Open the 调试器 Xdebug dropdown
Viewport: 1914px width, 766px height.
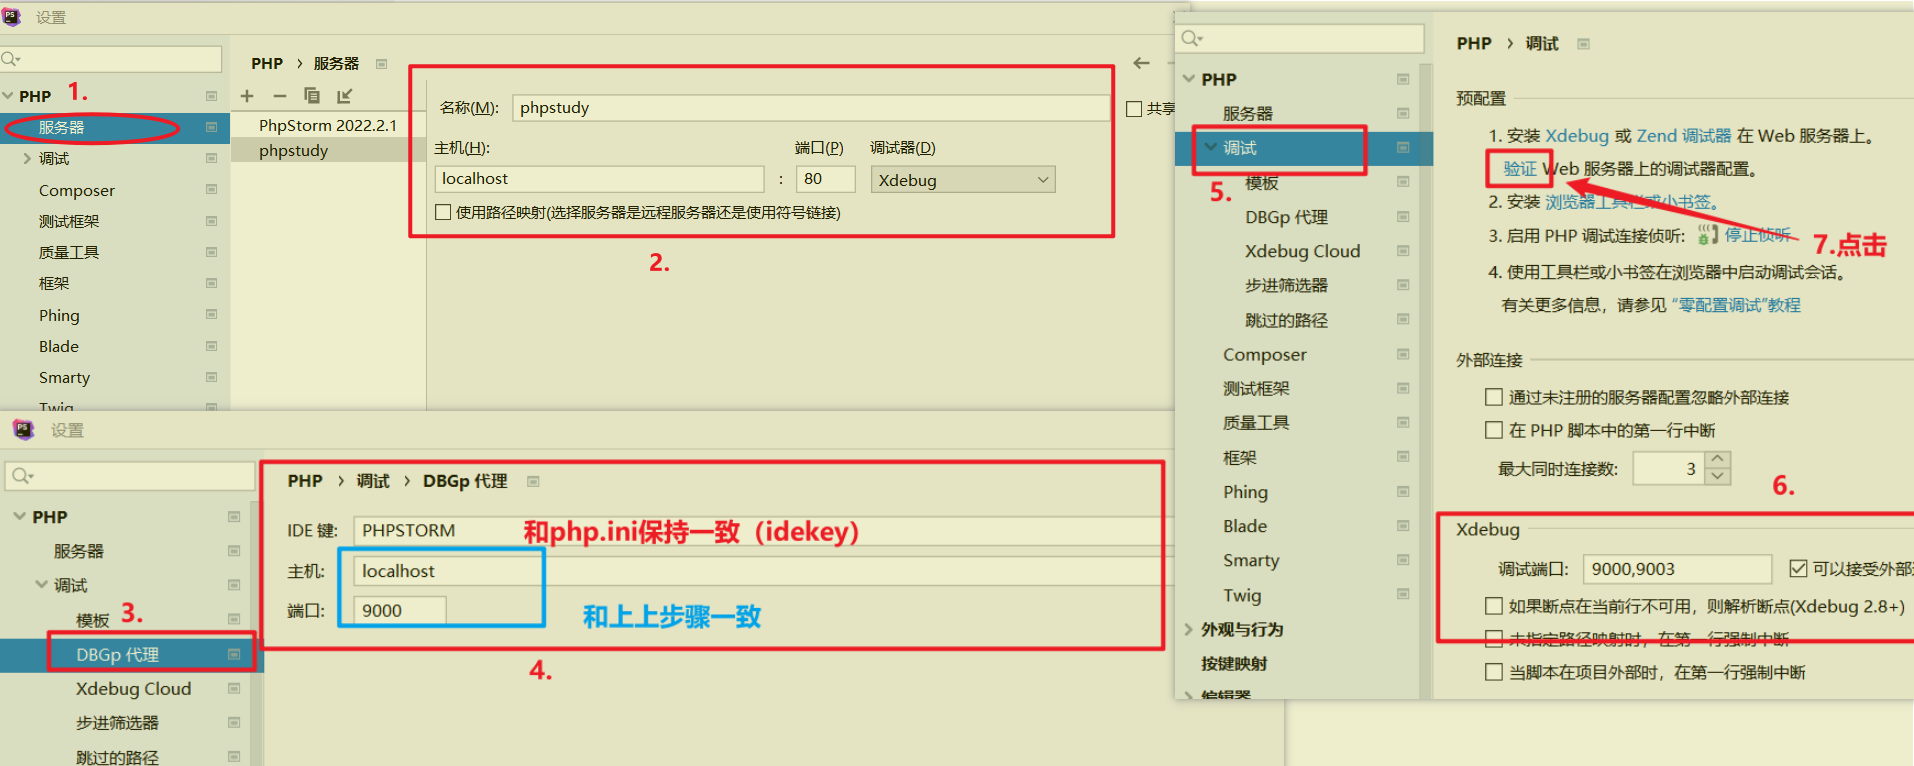(x=963, y=180)
